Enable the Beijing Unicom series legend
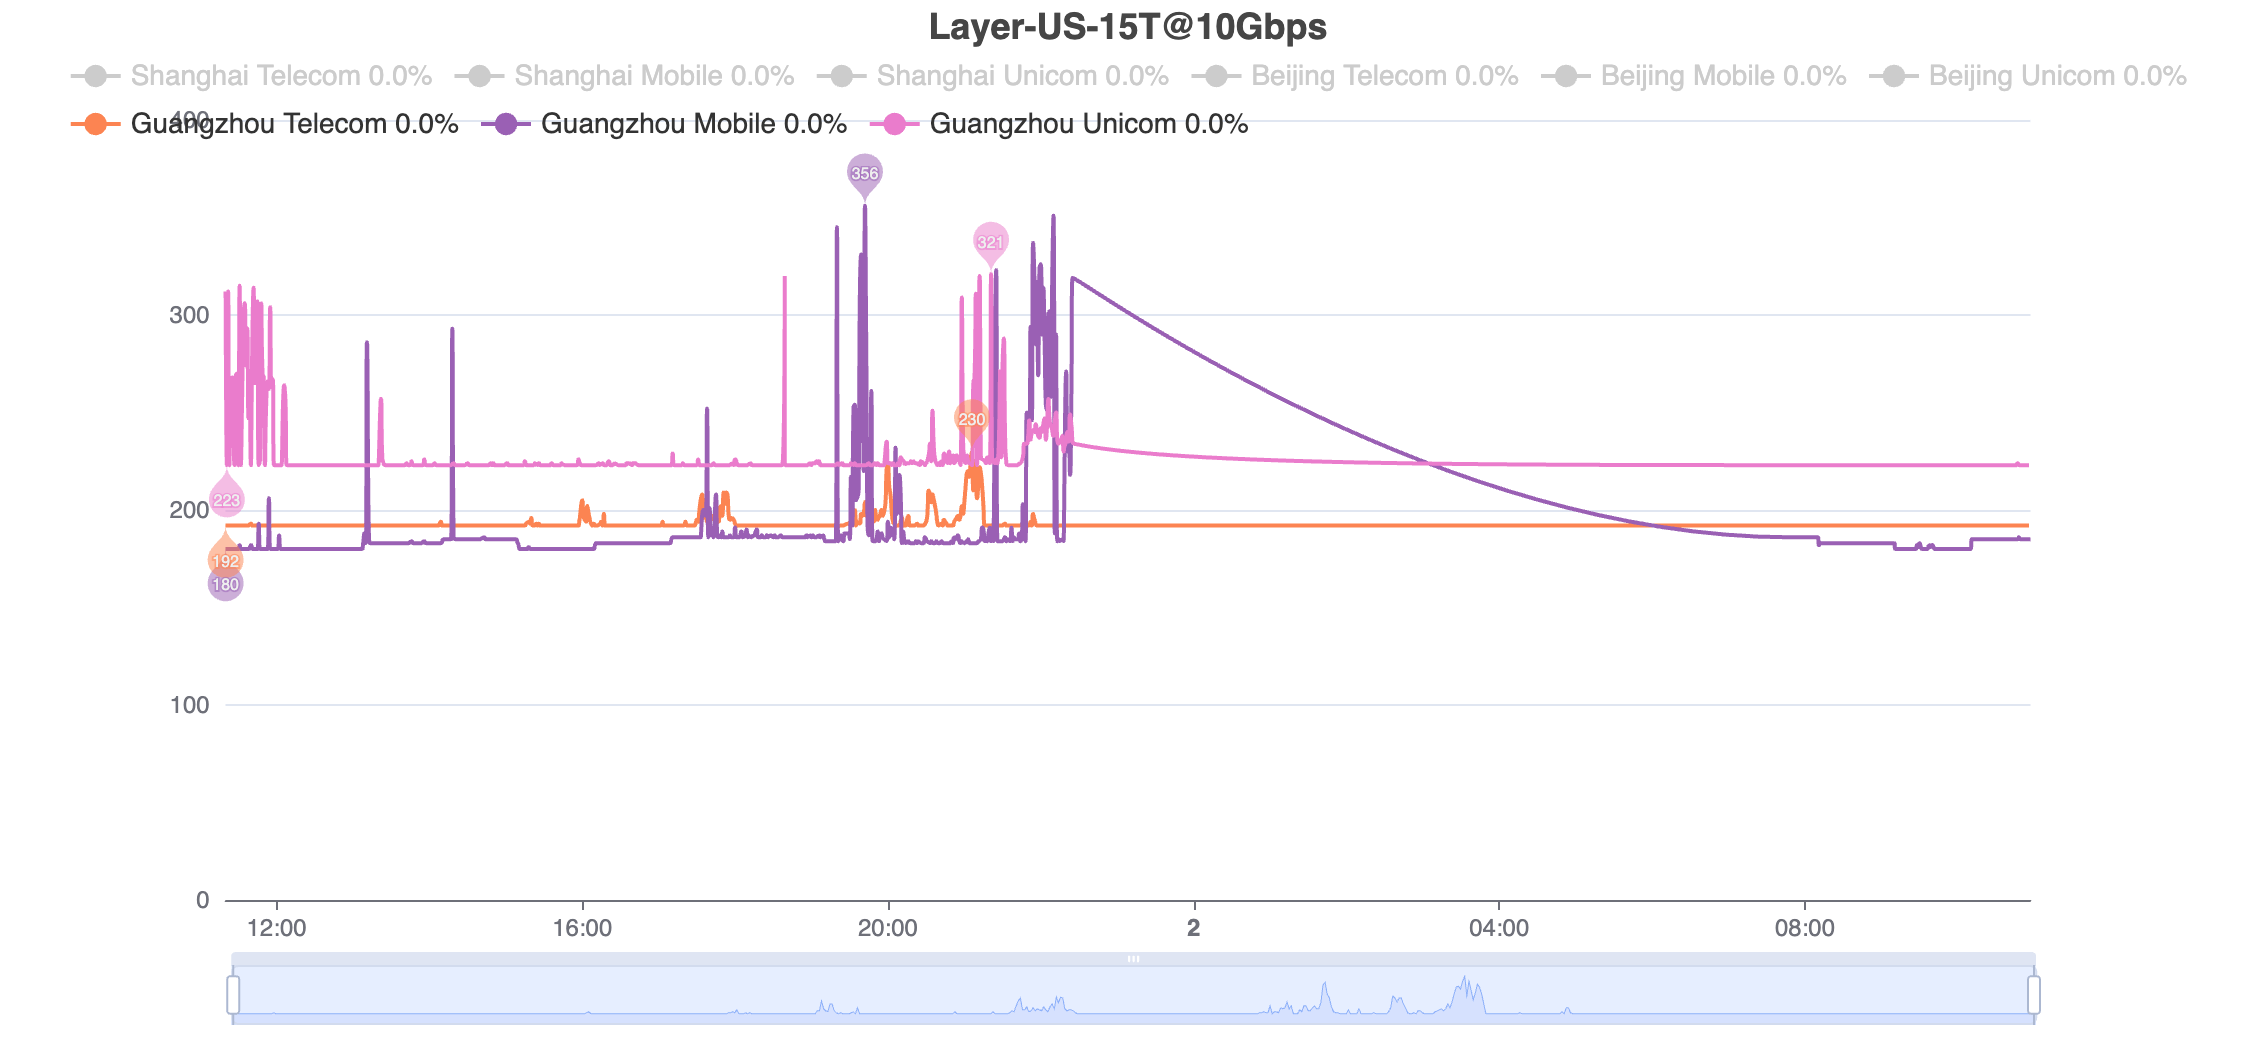Viewport: 2256px width, 1040px height. coord(2028,76)
